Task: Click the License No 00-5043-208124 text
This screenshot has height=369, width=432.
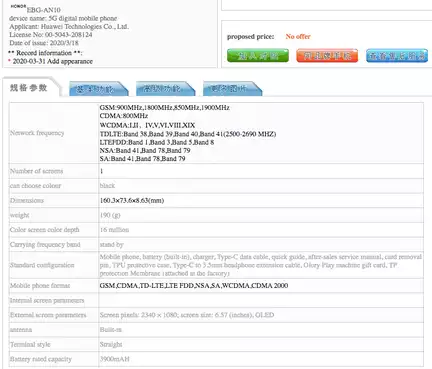Action: pyautogui.click(x=51, y=35)
